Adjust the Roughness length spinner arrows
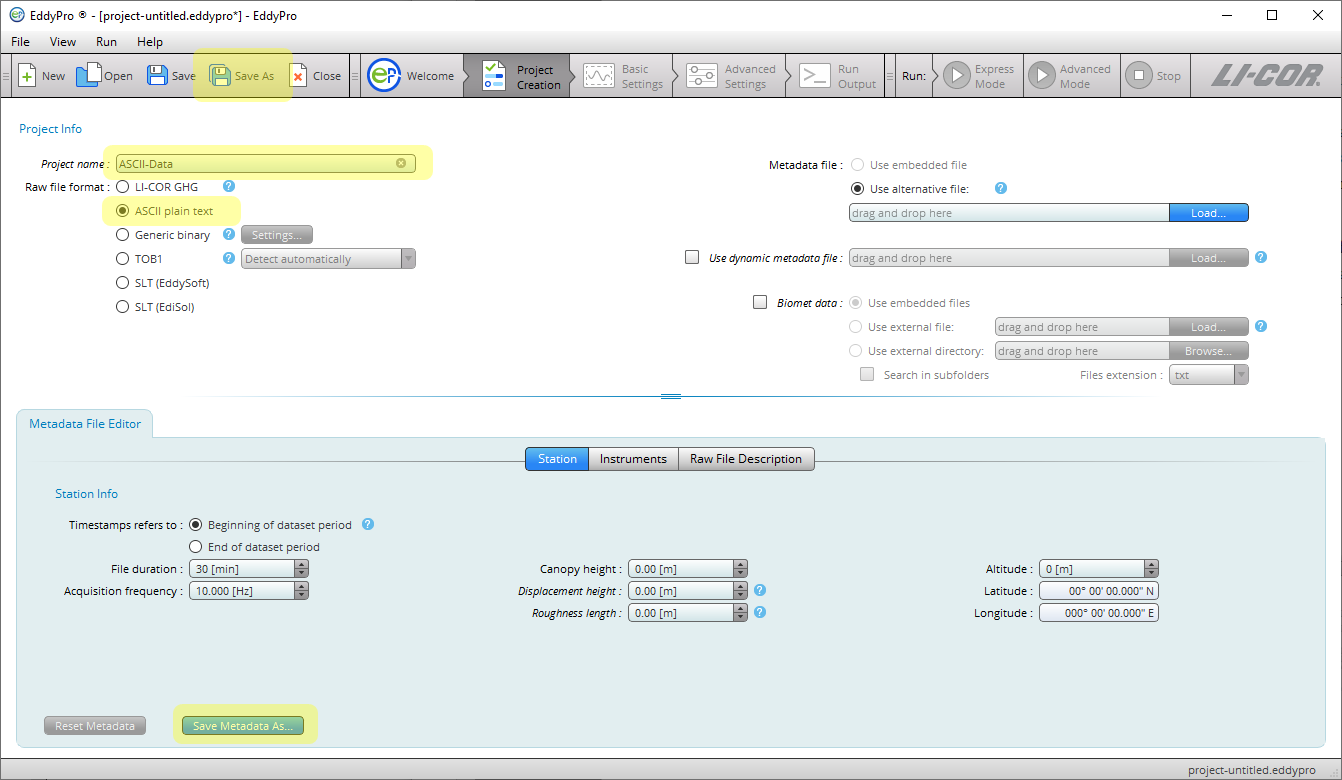The width and height of the screenshot is (1342, 780). [x=741, y=613]
